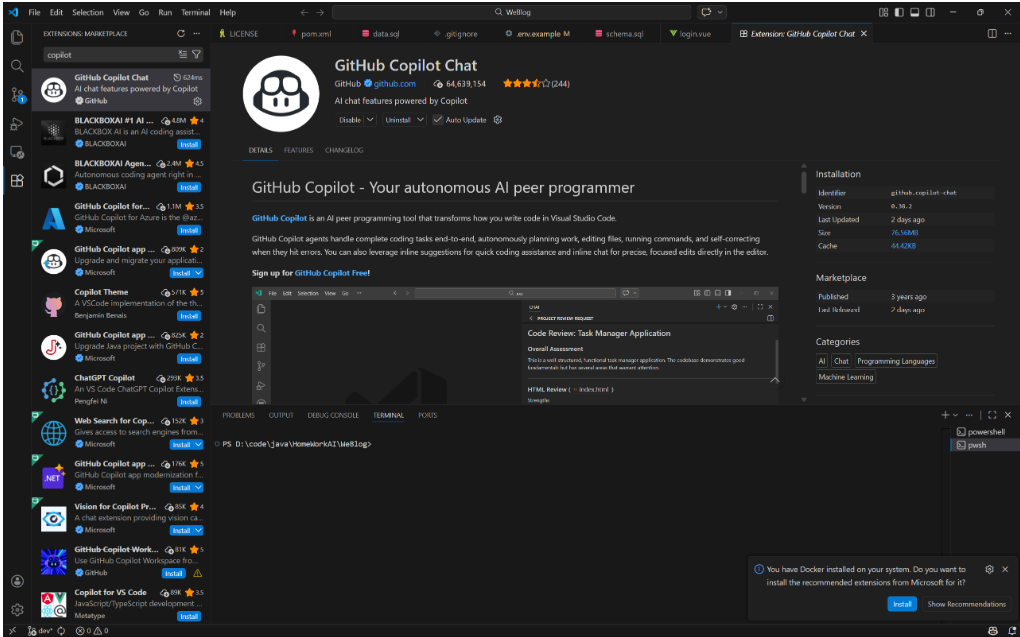Open the Run and Debug view
The width and height of the screenshot is (1020, 637).
tap(17, 124)
